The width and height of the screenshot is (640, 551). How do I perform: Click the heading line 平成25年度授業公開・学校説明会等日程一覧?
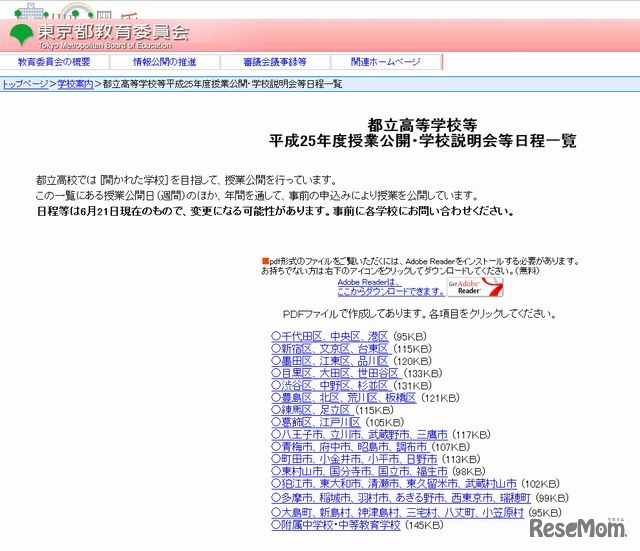point(422,141)
